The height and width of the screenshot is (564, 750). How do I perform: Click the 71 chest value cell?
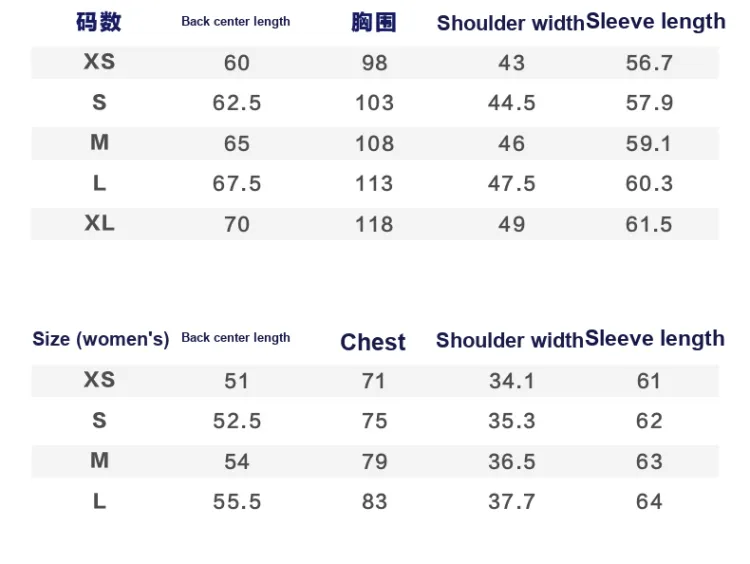pos(374,381)
